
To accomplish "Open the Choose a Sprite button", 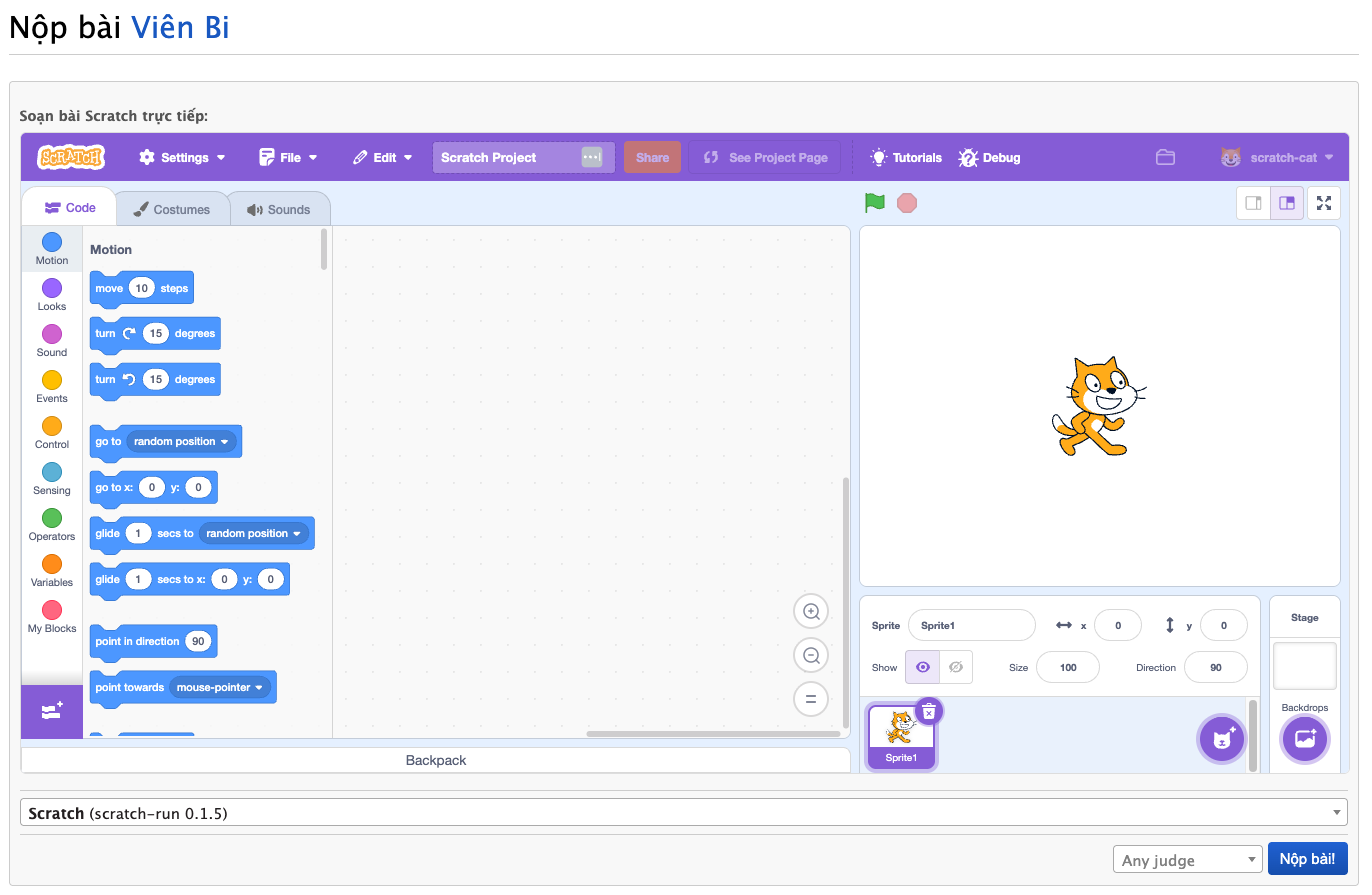I will tap(1221, 740).
